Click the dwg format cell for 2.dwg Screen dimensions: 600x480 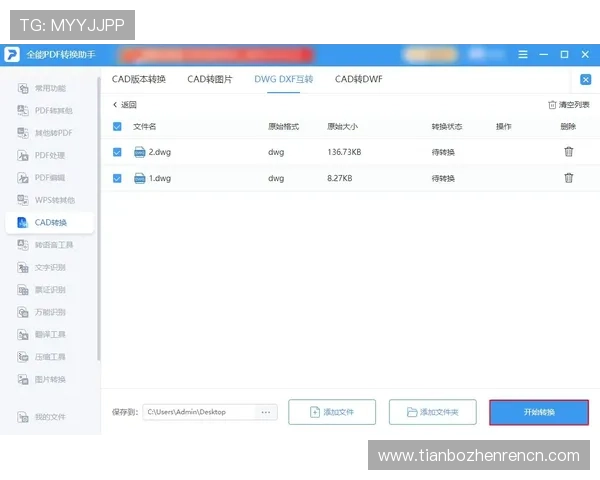click(276, 152)
